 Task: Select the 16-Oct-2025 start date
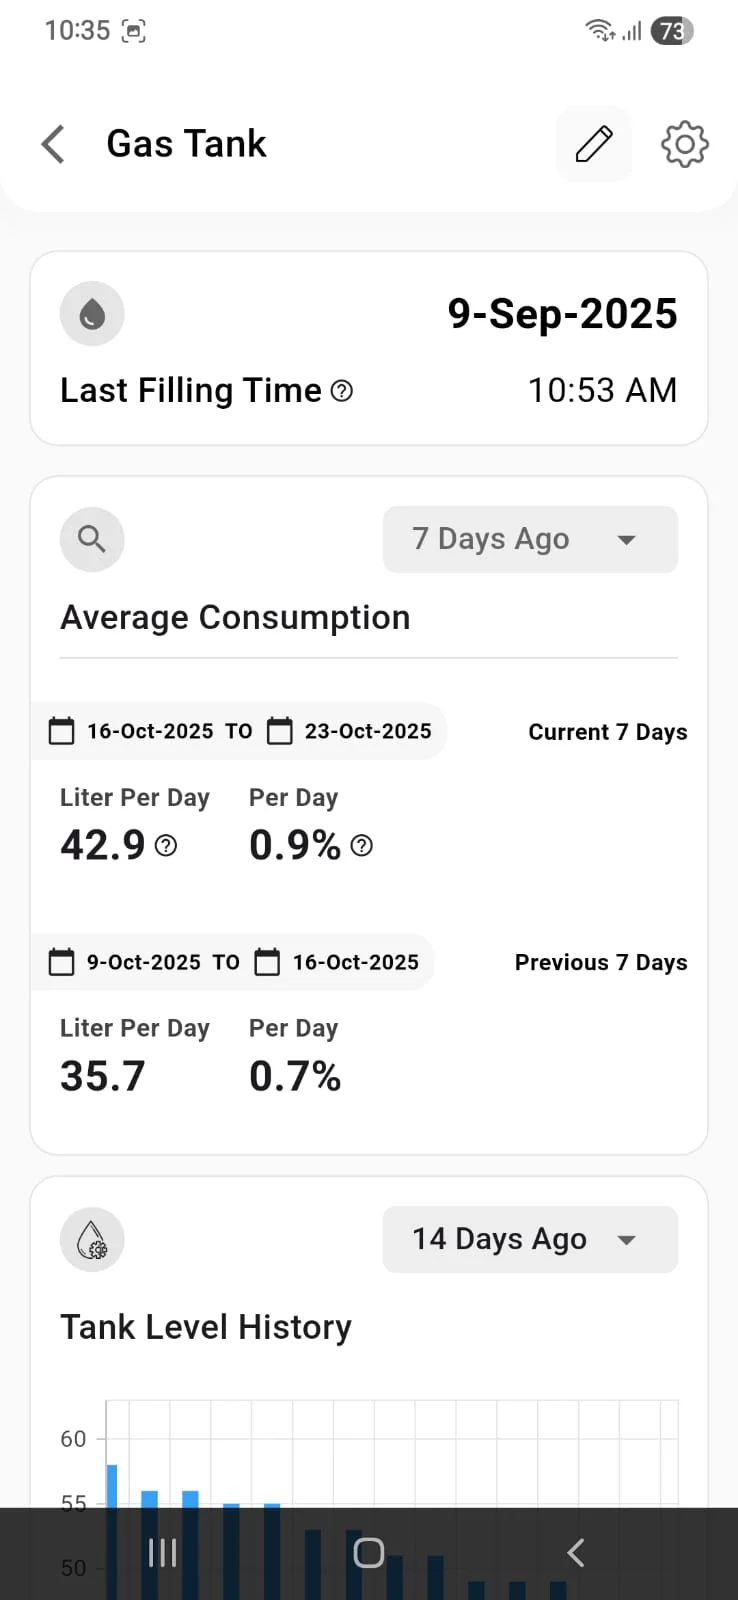point(150,731)
